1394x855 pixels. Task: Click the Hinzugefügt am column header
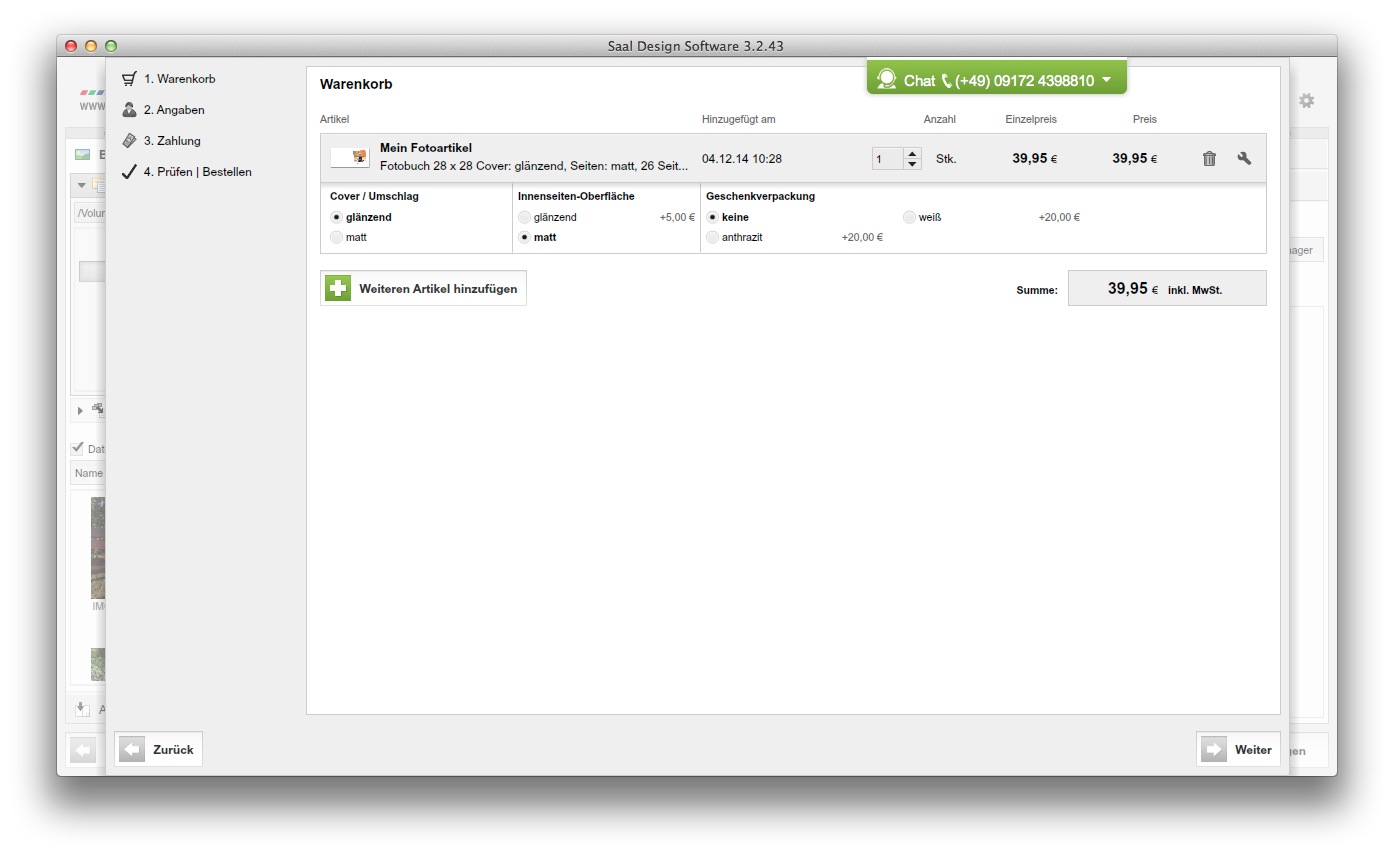(x=738, y=119)
